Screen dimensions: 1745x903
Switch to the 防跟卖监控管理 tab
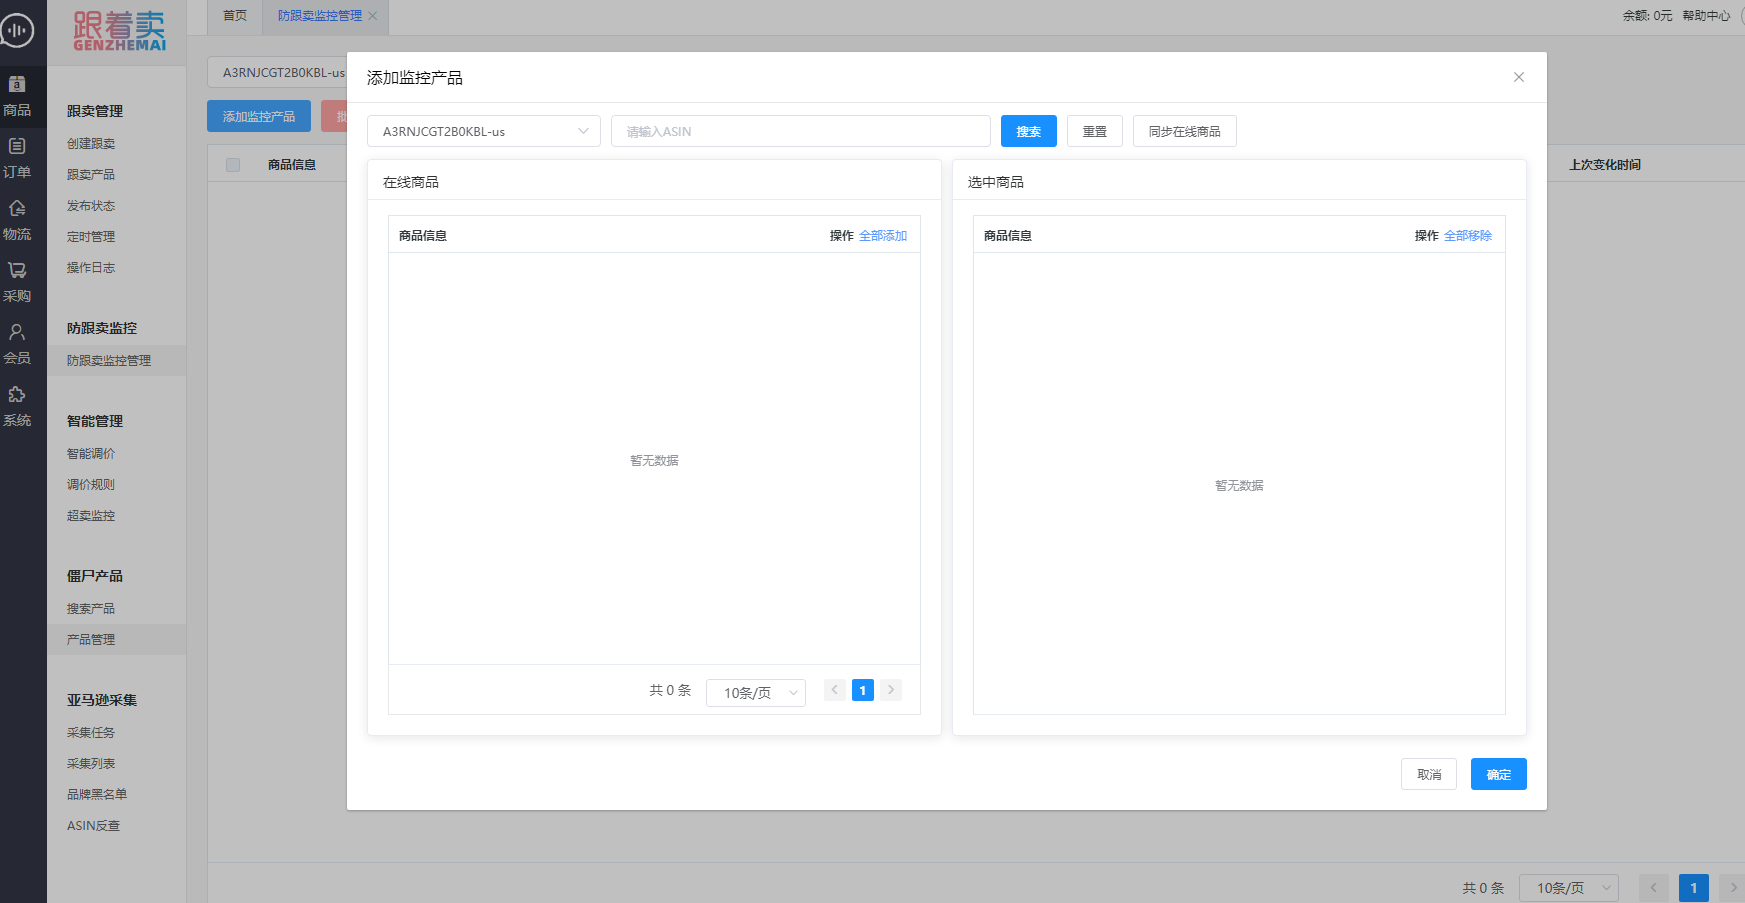[320, 16]
